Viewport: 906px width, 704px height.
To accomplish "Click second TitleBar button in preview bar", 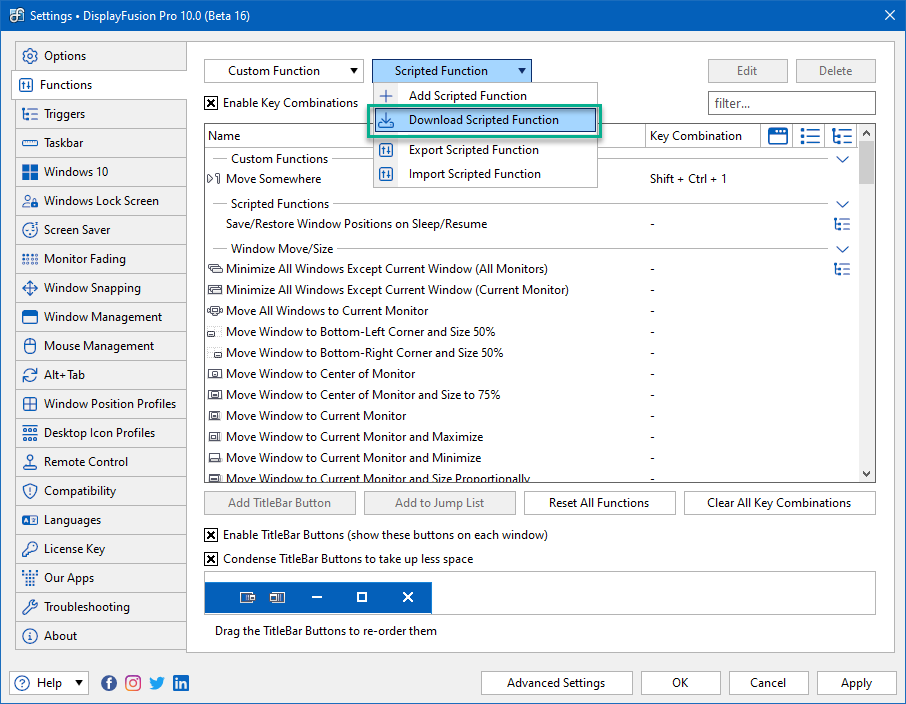I will [x=277, y=598].
